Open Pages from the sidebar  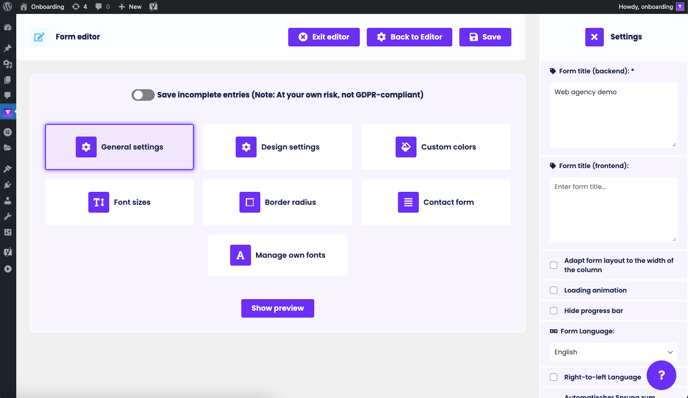tap(7, 80)
